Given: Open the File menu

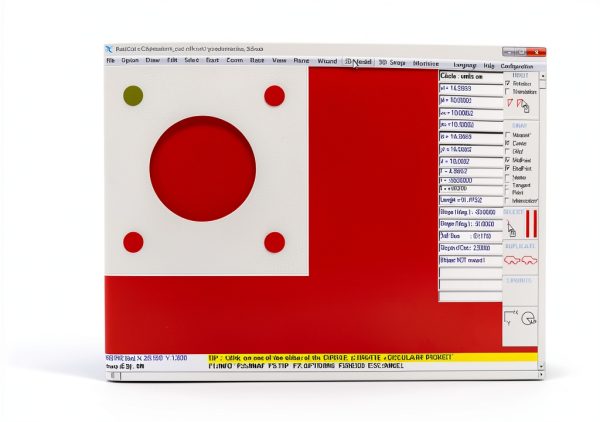Looking at the screenshot, I should (x=110, y=60).
